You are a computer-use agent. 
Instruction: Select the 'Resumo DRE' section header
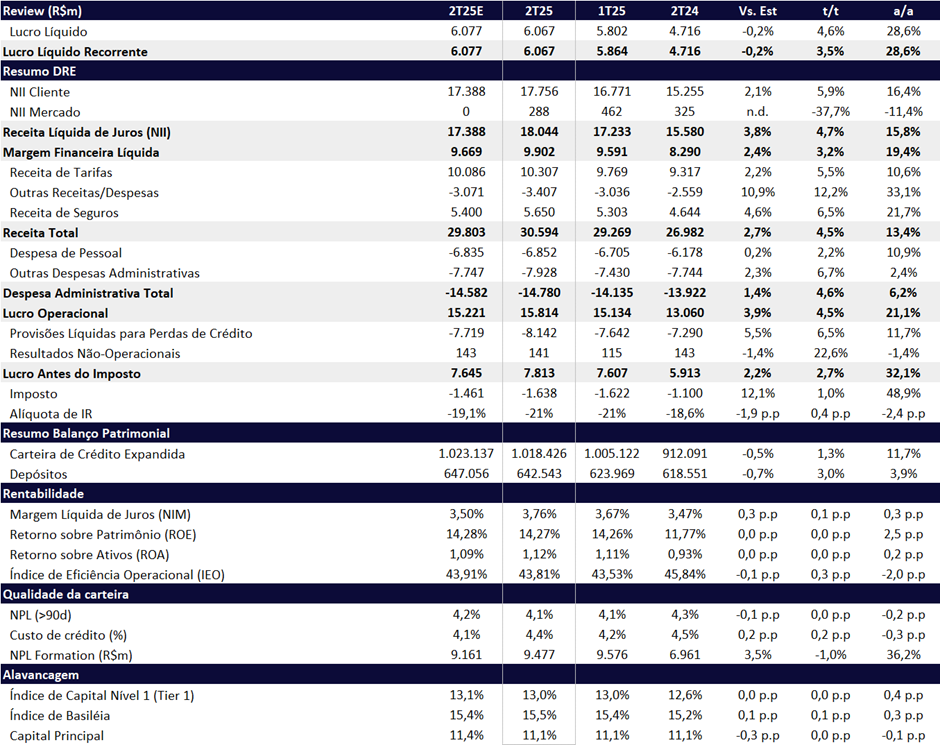[40, 71]
